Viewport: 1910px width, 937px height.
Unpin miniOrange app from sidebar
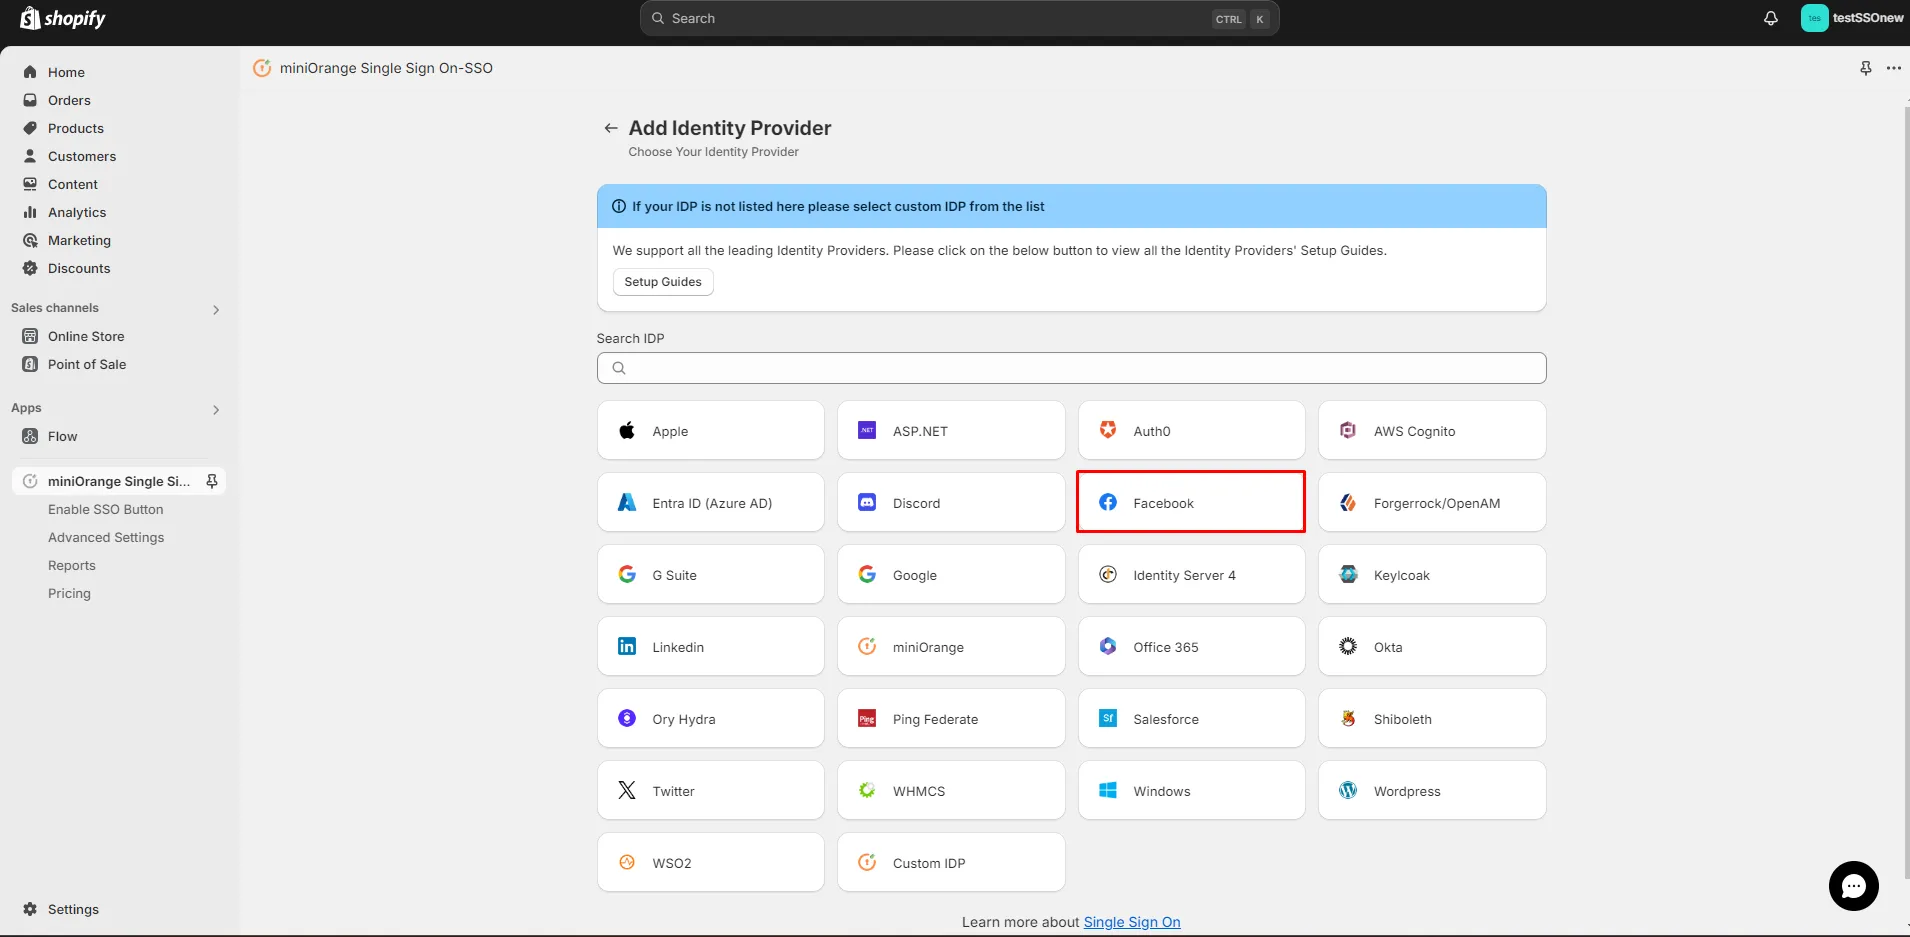212,481
